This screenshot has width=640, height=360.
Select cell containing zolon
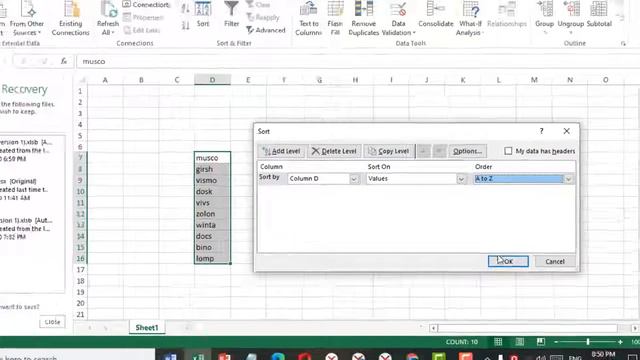(x=212, y=213)
